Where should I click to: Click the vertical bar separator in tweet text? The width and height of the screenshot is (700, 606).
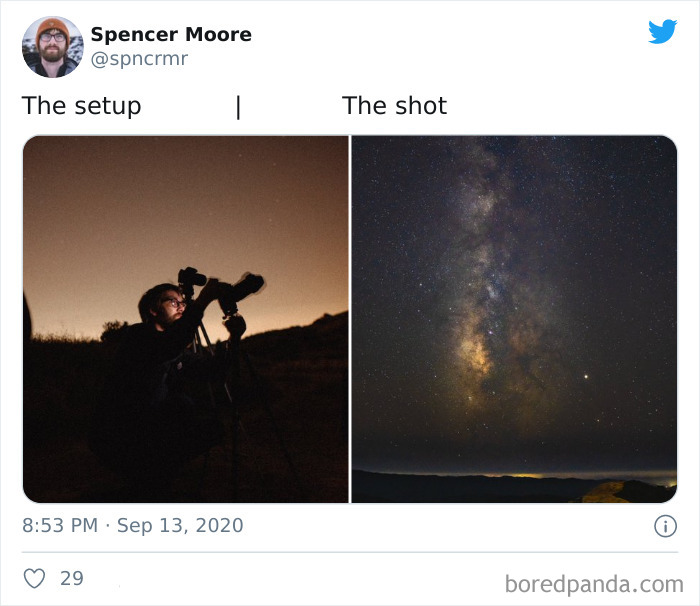pos(238,107)
